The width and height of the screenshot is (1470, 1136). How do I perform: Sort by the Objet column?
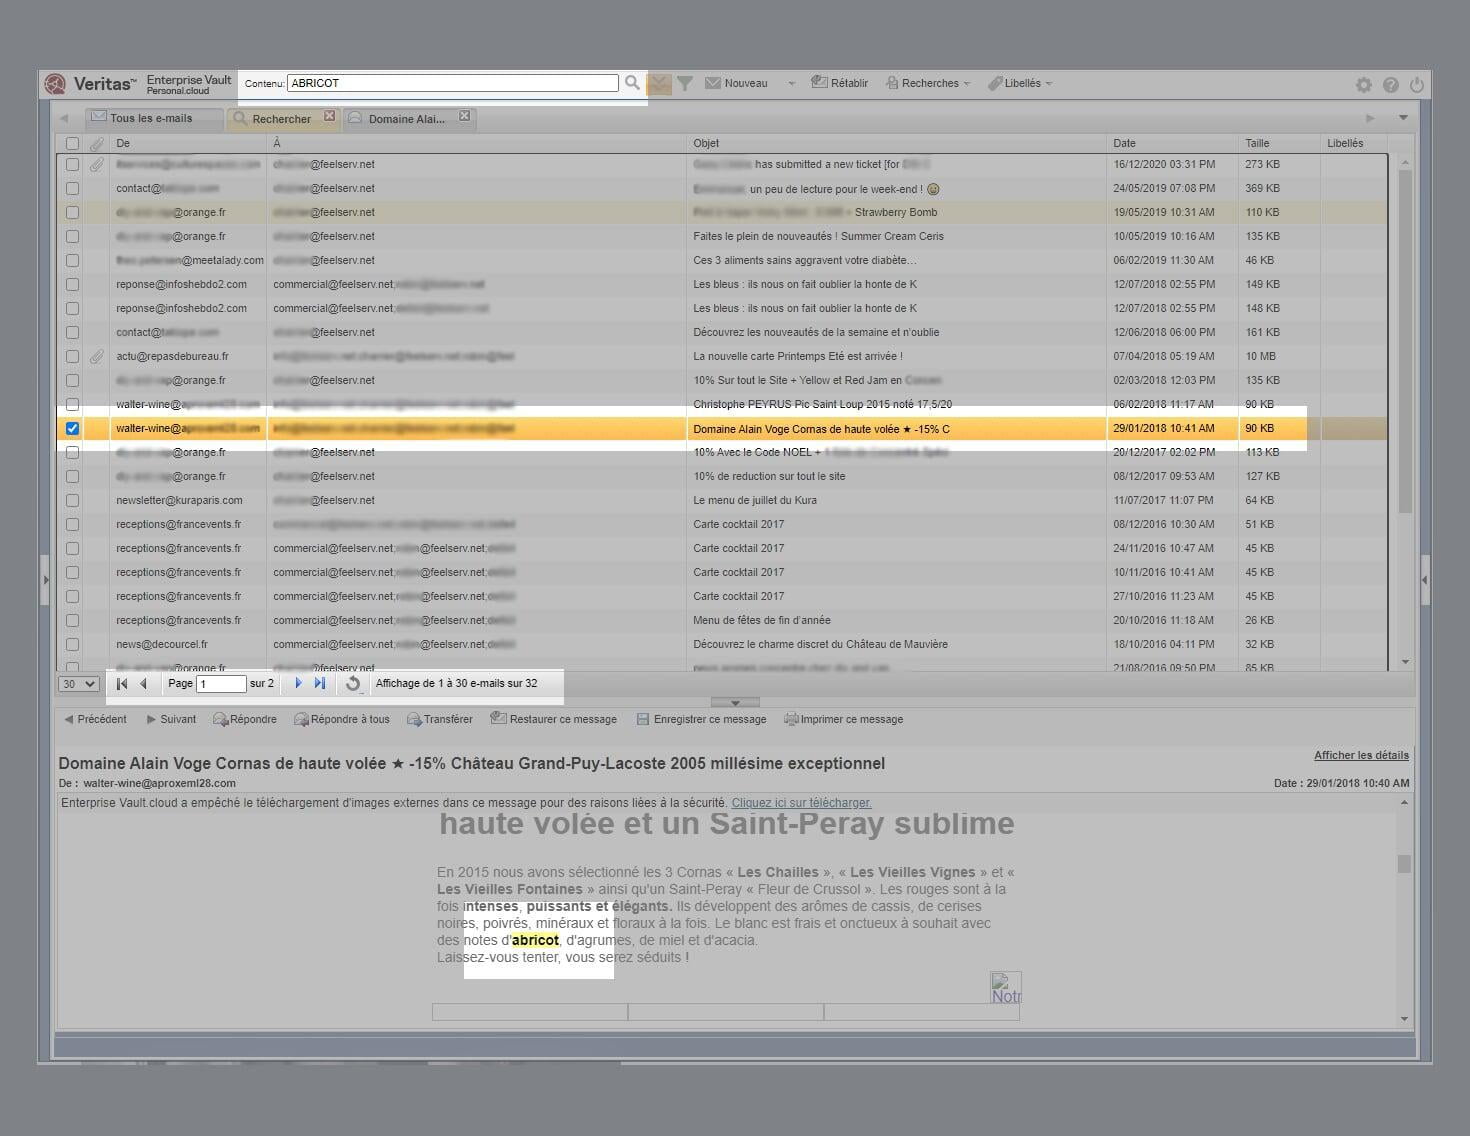(896, 143)
